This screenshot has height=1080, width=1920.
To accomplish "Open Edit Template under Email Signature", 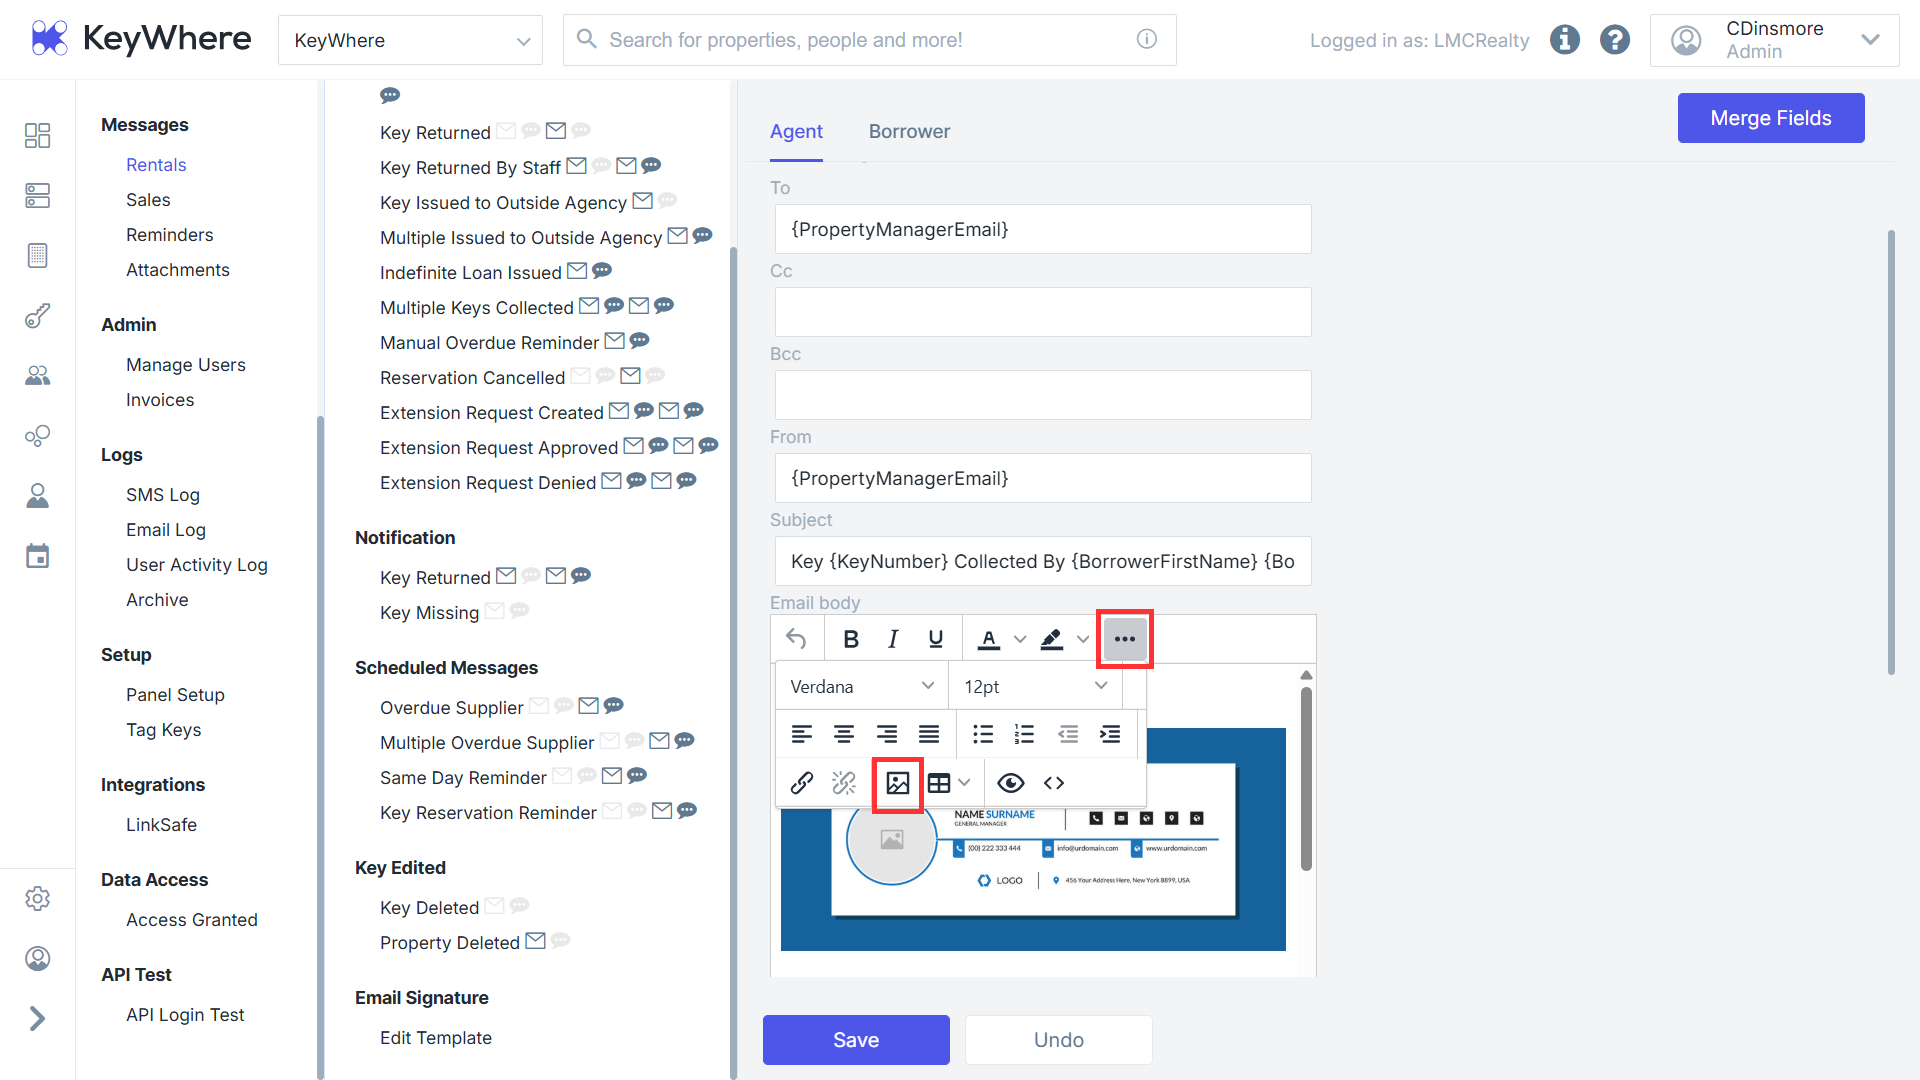I will tap(436, 1038).
